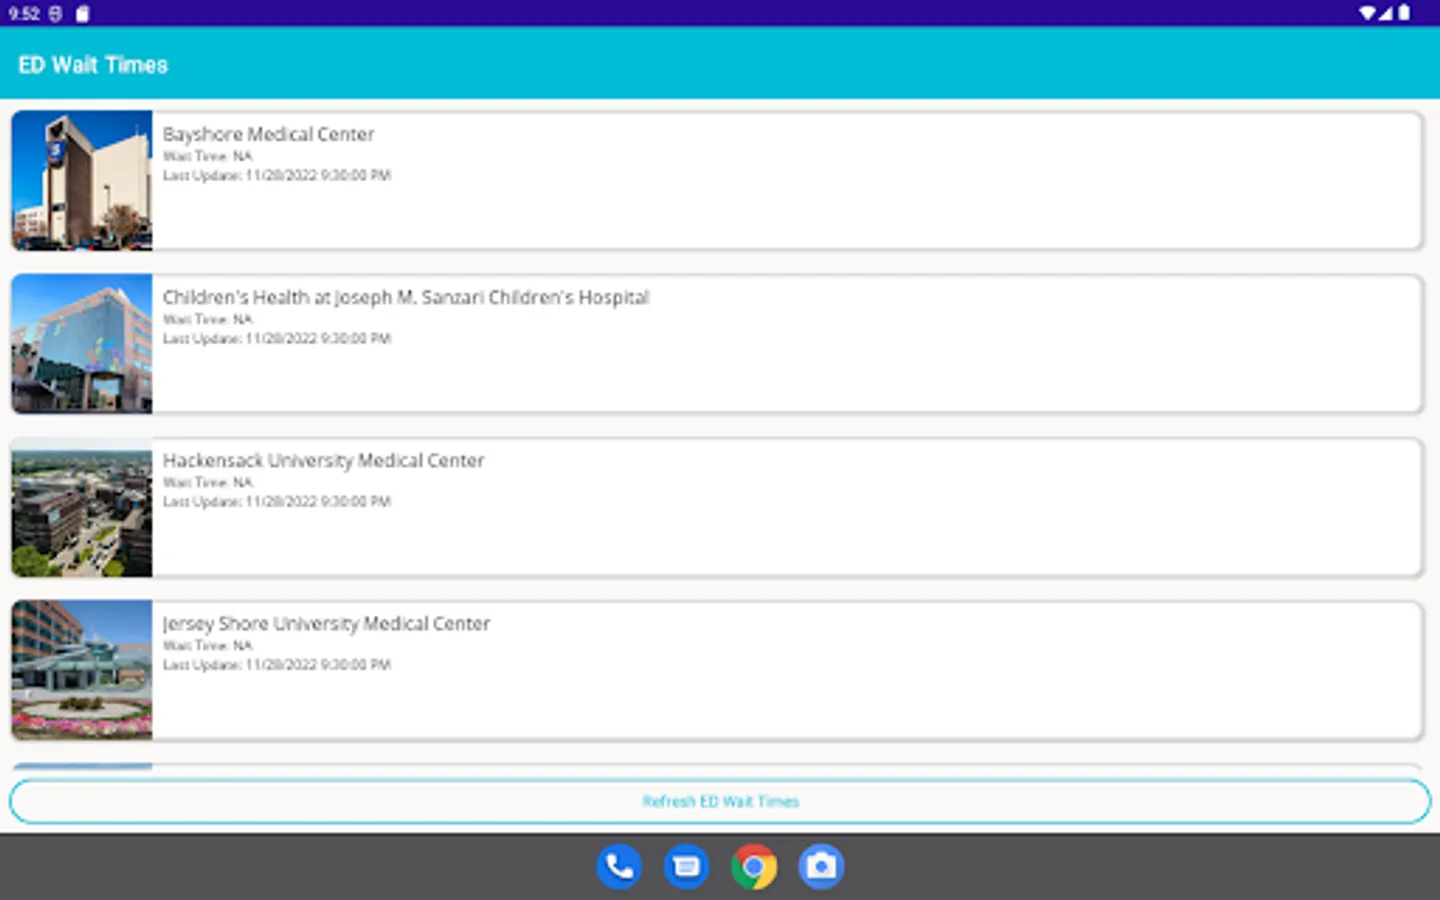The width and height of the screenshot is (1440, 900).
Task: Launch Chrome from the dock
Action: click(x=754, y=867)
